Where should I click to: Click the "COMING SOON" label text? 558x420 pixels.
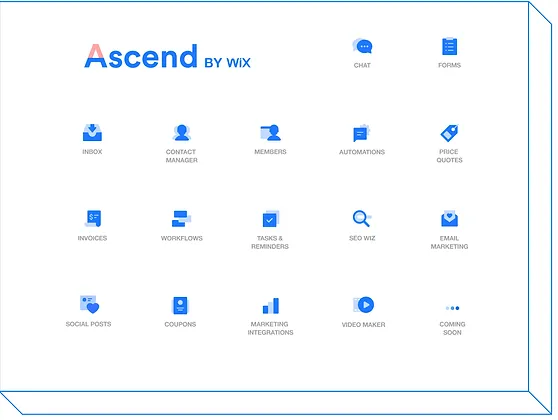click(452, 328)
